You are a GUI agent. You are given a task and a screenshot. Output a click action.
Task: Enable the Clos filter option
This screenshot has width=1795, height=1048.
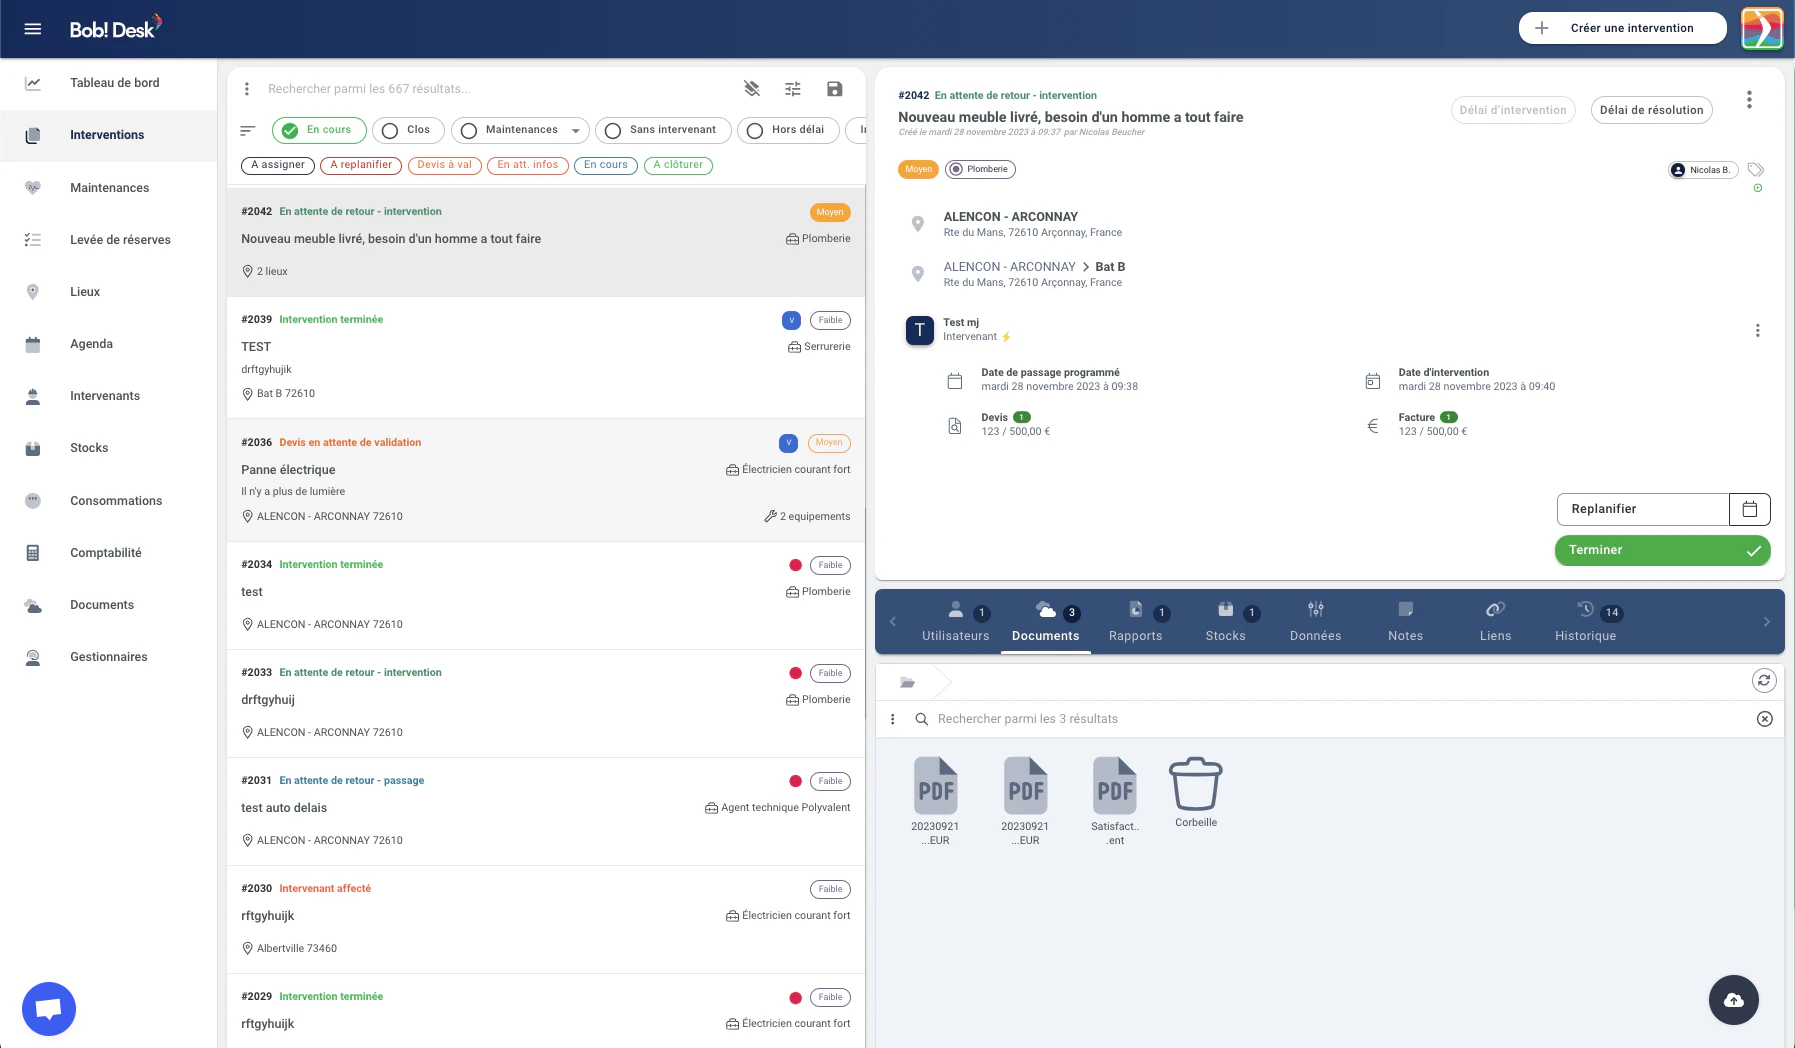tap(407, 130)
